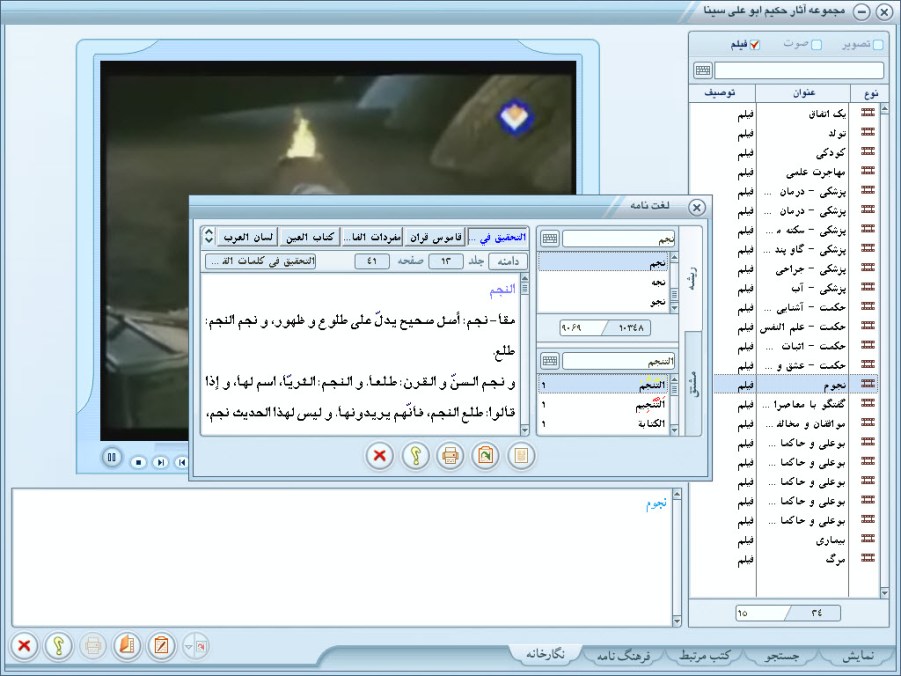Screen dimensions: 901x676
Task: Open virtual keyboard next to the root search field
Action: [x=549, y=239]
